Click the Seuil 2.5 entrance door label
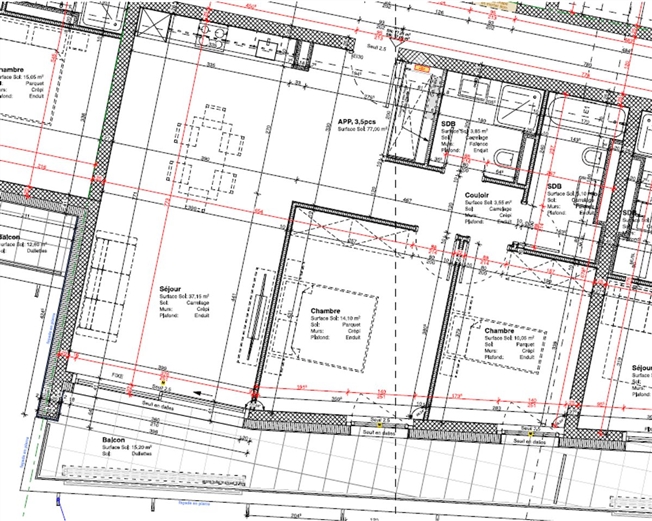 coord(377,47)
